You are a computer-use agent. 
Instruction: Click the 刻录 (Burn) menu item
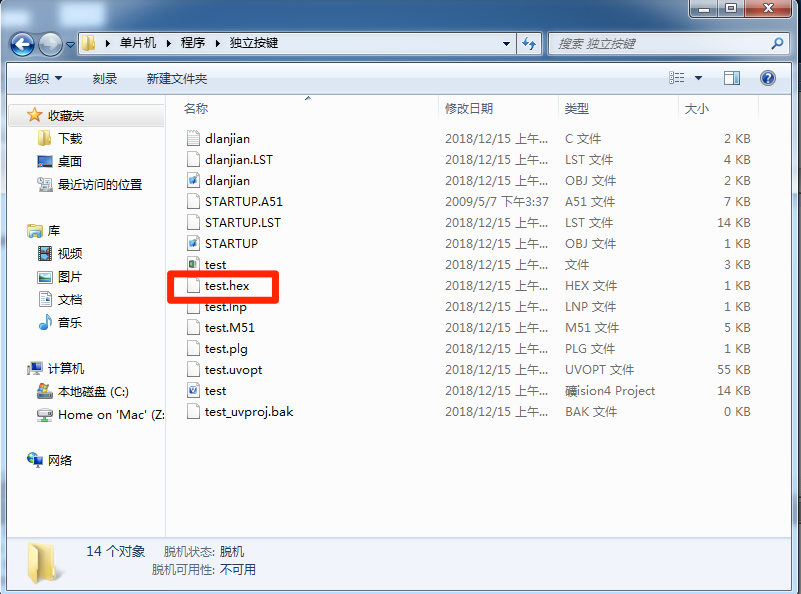[104, 77]
